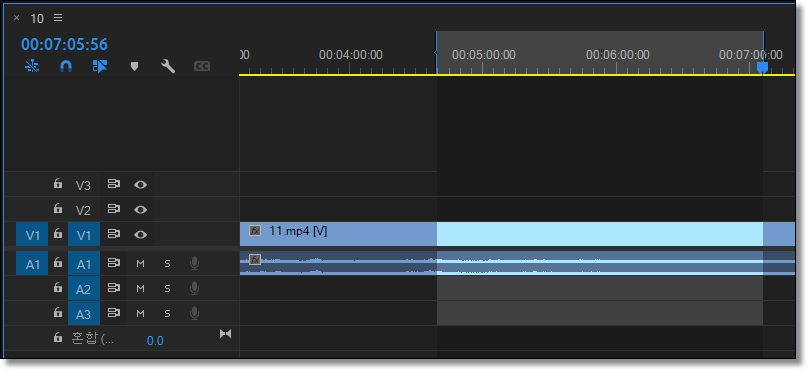The width and height of the screenshot is (808, 381).
Task: Jump to 00:06:00:00 on time ruler
Action: (x=618, y=55)
